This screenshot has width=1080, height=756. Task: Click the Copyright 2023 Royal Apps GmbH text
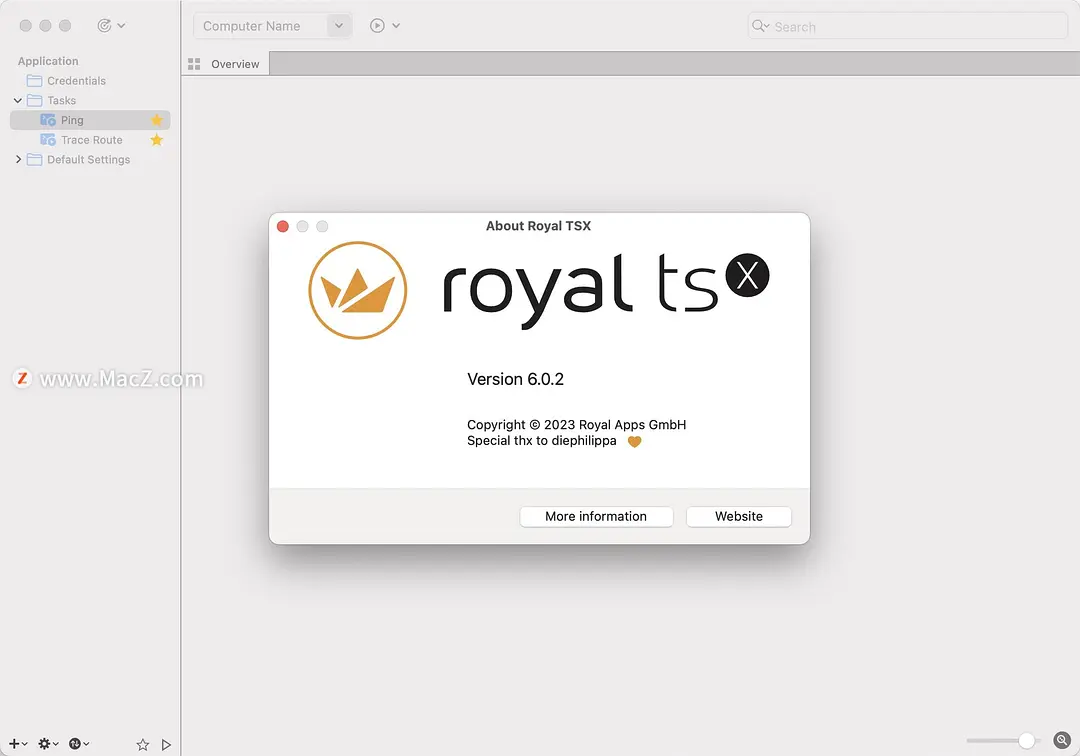pyautogui.click(x=577, y=425)
